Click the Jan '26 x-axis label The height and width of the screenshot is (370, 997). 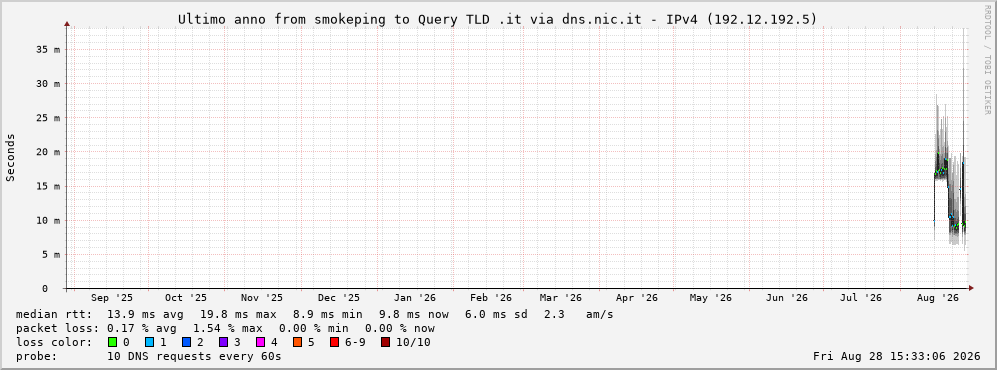coord(415,298)
